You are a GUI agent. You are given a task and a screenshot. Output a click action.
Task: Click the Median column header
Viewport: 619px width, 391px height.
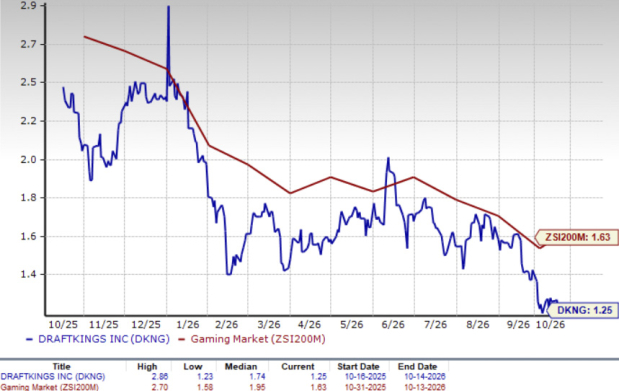pos(241,367)
